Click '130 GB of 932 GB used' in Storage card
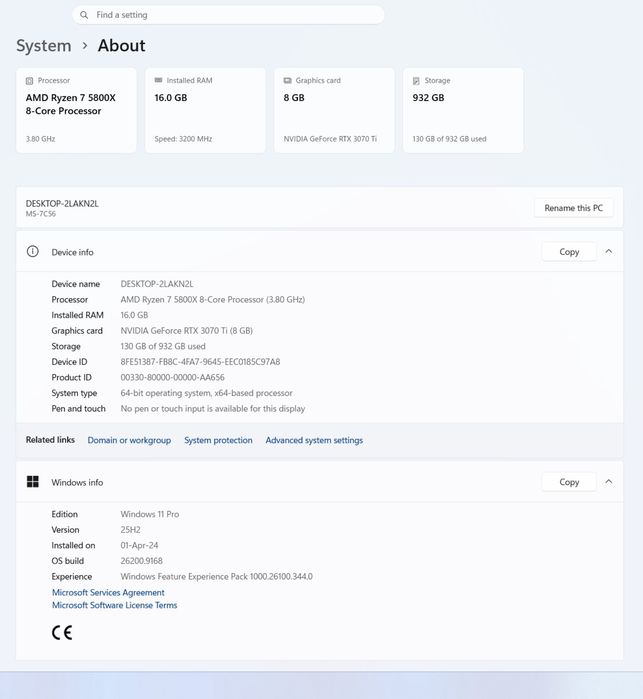This screenshot has width=643, height=699. point(449,139)
